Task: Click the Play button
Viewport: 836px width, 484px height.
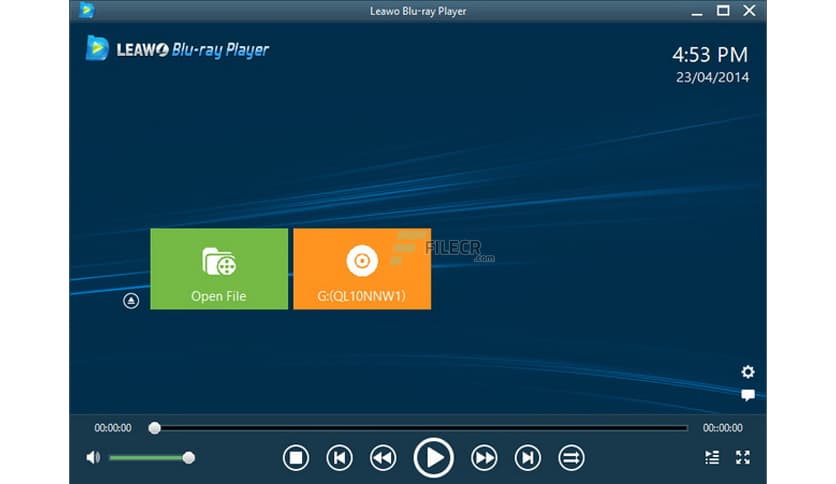Action: [x=433, y=457]
